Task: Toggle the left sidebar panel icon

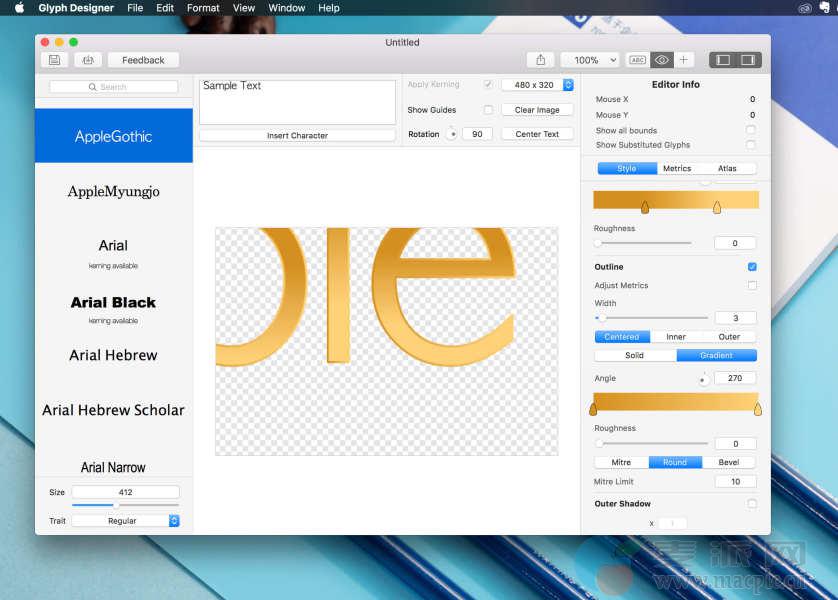Action: click(x=723, y=60)
